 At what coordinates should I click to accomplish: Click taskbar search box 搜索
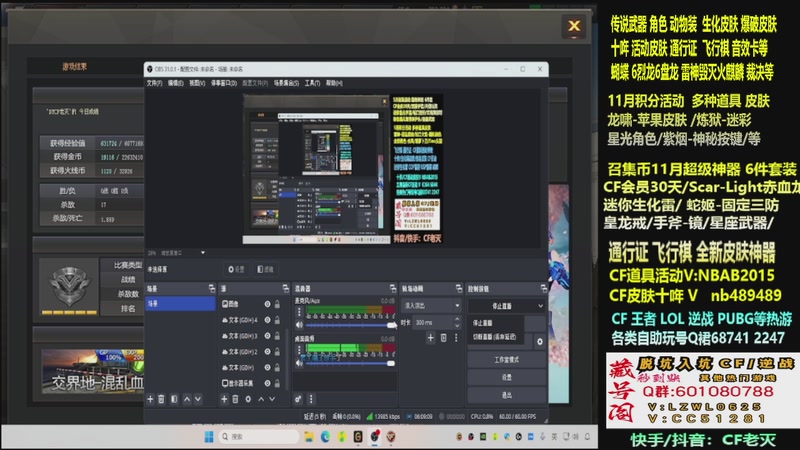pos(259,437)
